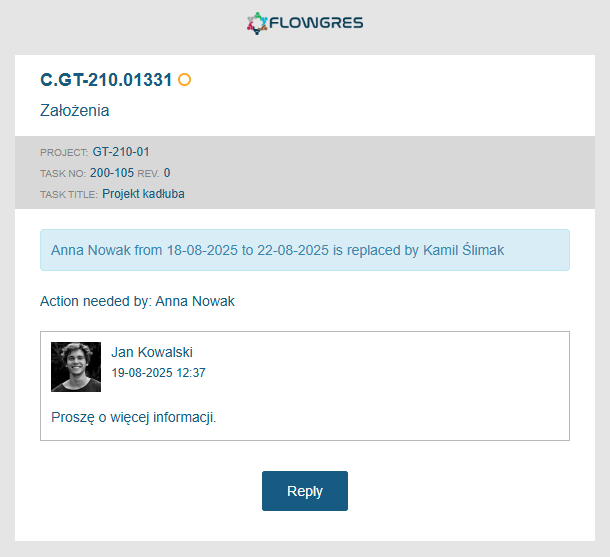Click the orange status circle icon
The height and width of the screenshot is (557, 610).
click(184, 80)
